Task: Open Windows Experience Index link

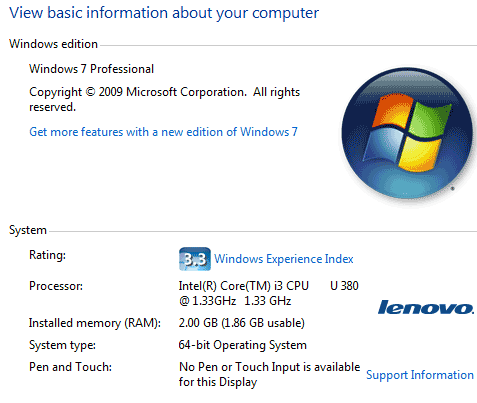Action: click(284, 259)
